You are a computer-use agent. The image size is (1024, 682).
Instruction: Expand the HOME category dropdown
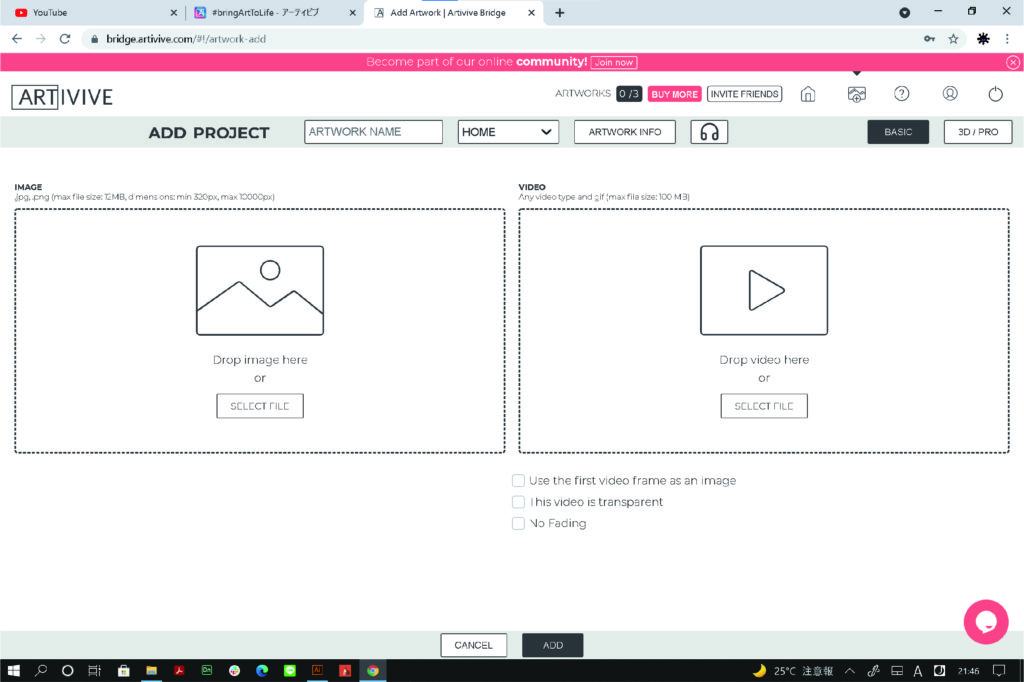click(x=508, y=132)
